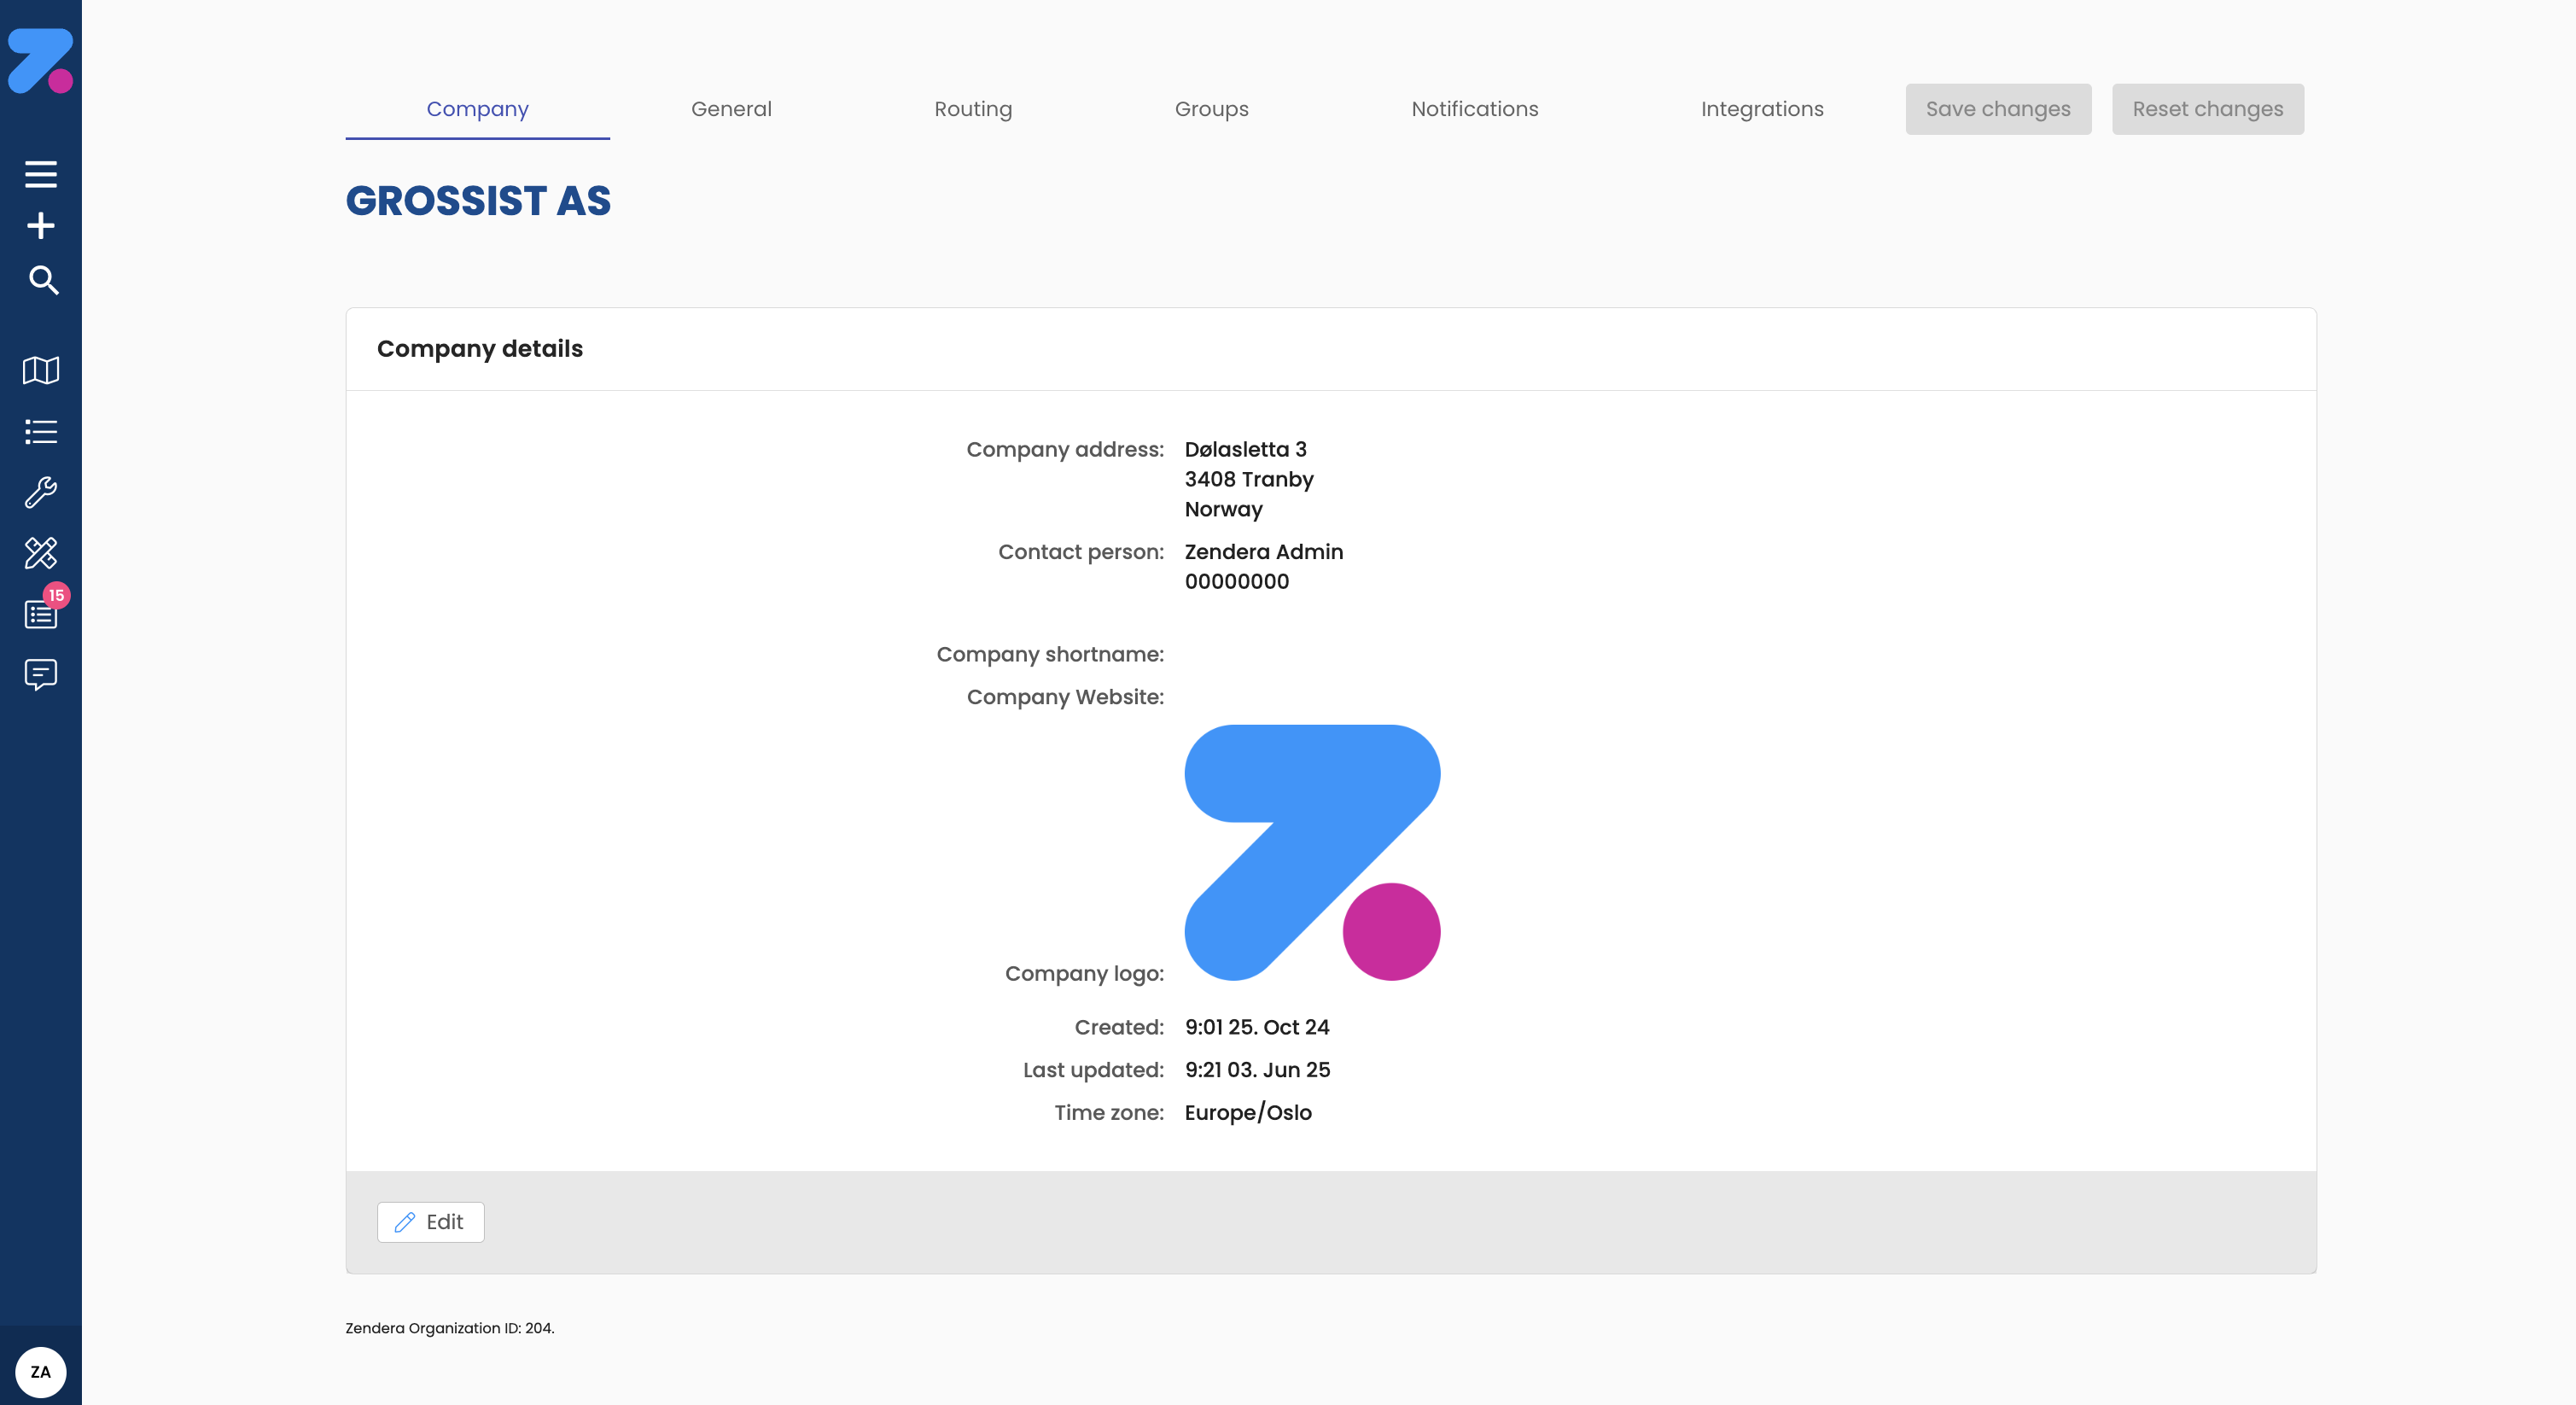This screenshot has width=2576, height=1405.
Task: Click the pencil-ruler design tools icon
Action: [40, 553]
